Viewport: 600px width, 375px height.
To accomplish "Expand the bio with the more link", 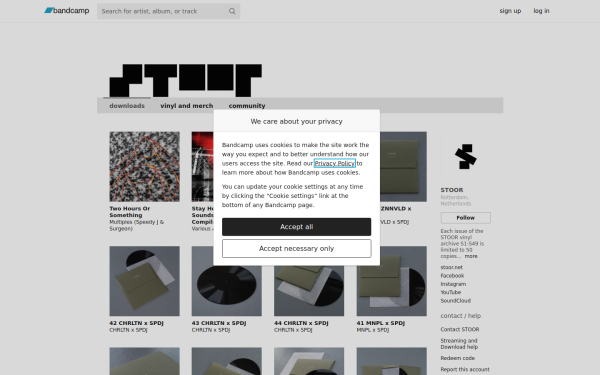I will pyautogui.click(x=471, y=256).
